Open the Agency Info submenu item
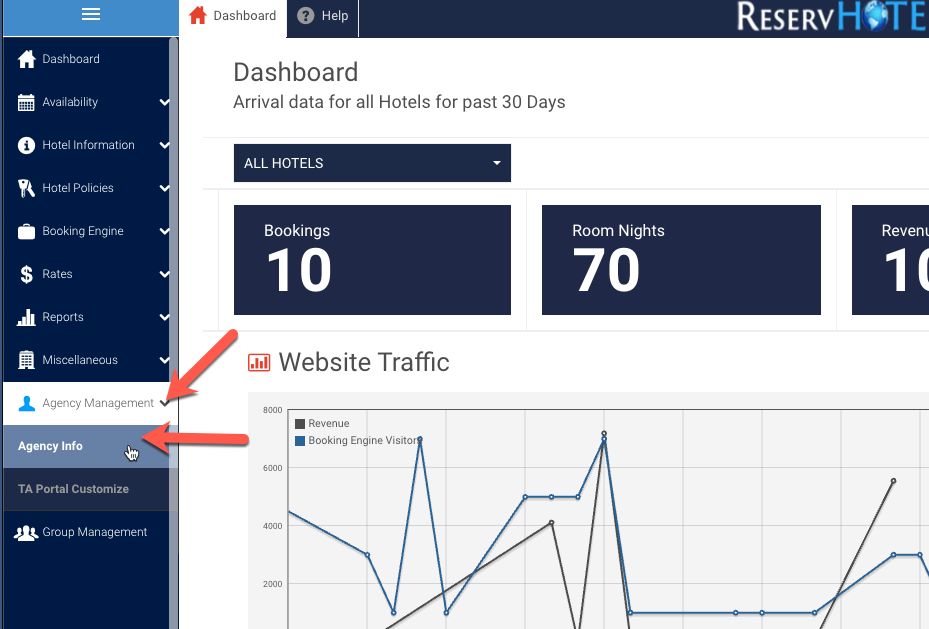This screenshot has height=629, width=929. (91, 446)
